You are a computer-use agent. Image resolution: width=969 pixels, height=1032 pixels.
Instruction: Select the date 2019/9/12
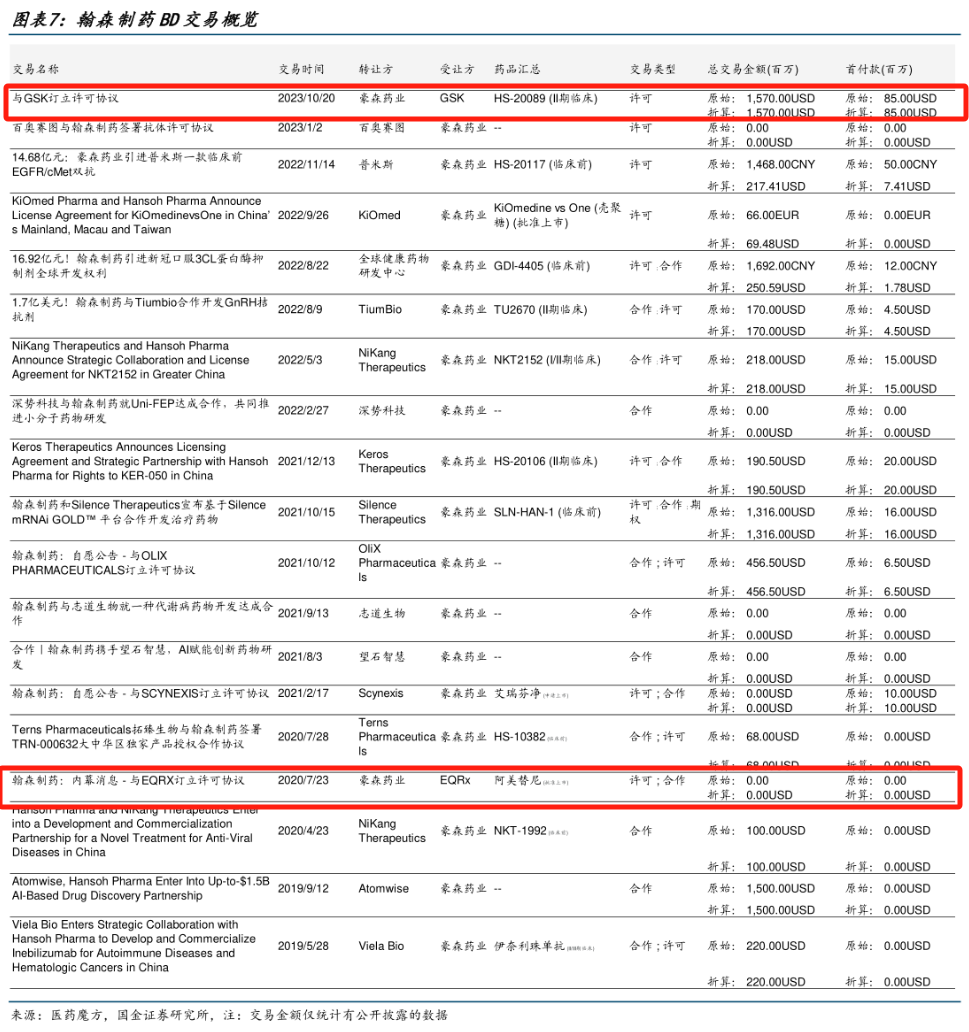click(303, 889)
